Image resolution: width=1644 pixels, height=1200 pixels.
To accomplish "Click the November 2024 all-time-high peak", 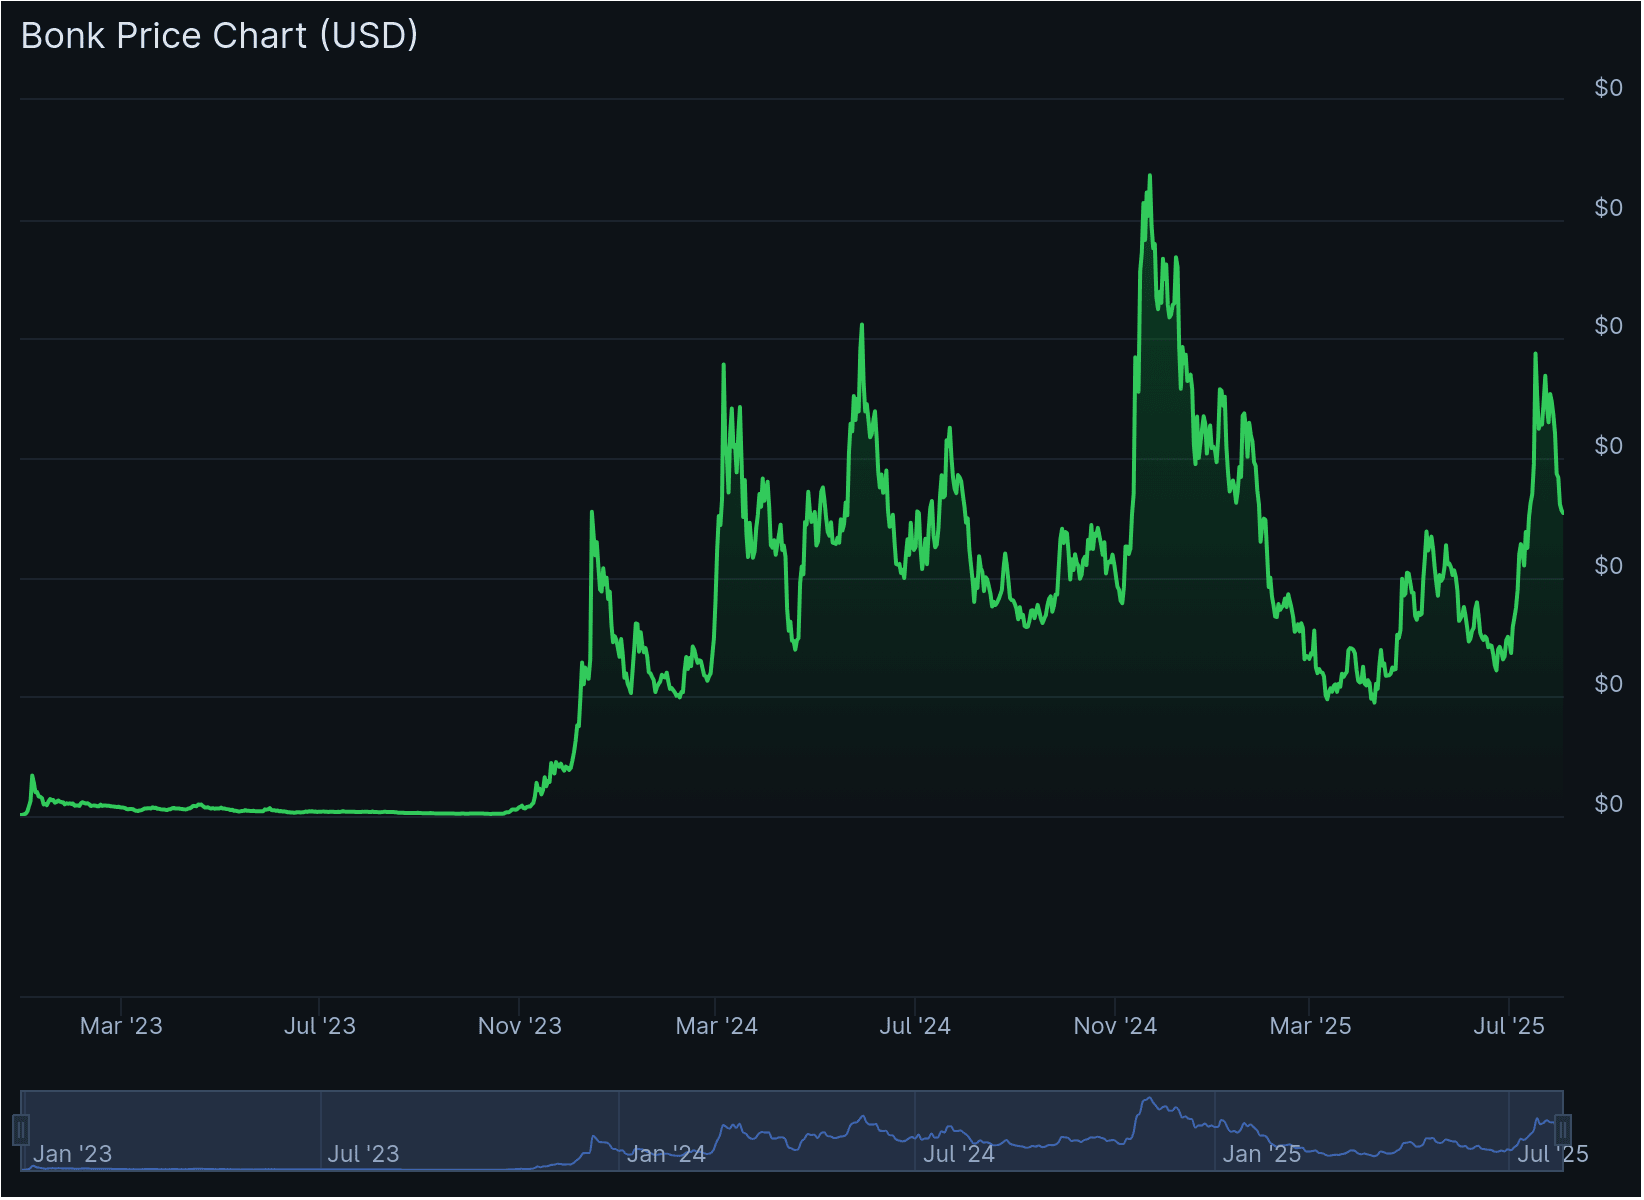I will pos(1150,176).
